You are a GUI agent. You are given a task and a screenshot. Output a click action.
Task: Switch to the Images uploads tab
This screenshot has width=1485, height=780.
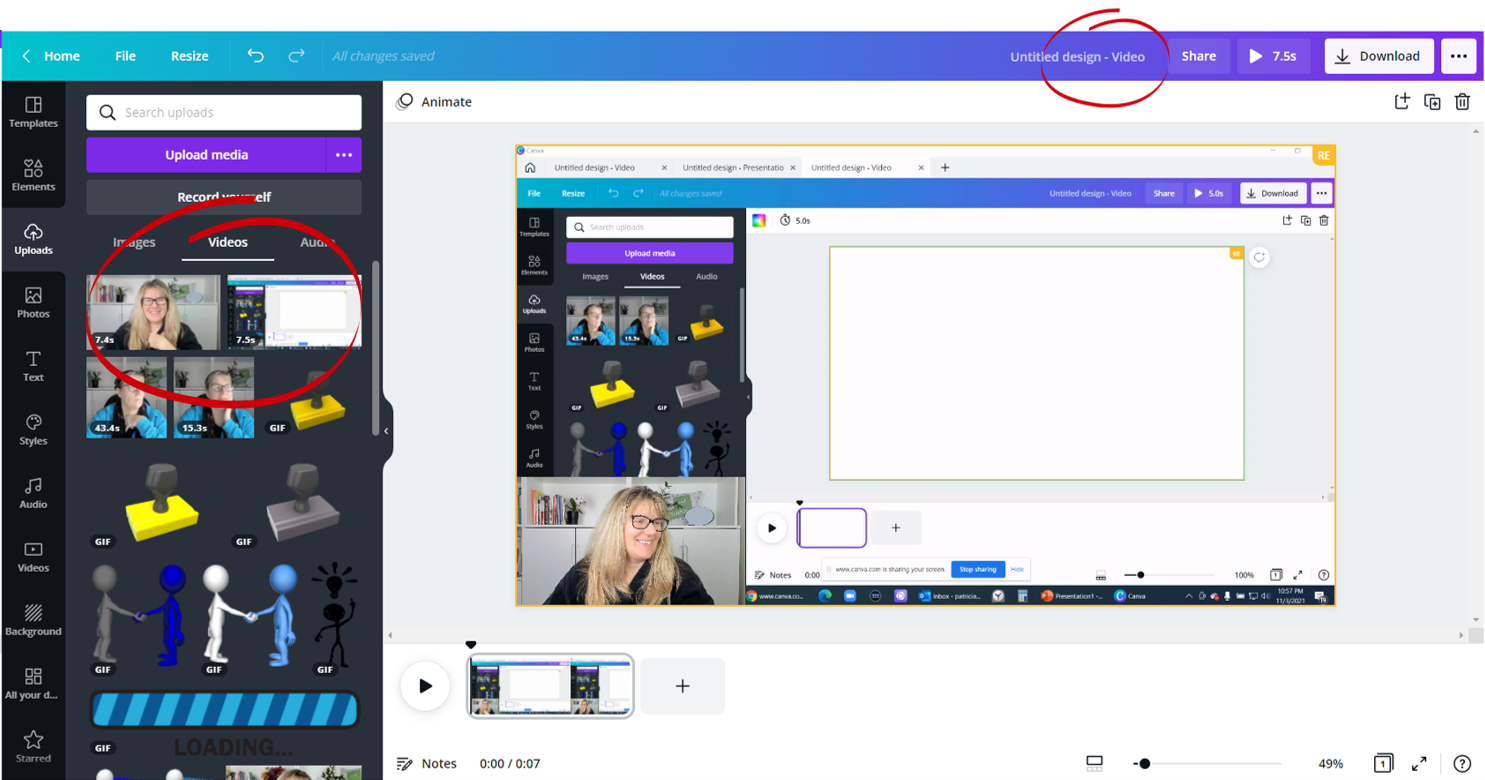pos(134,242)
